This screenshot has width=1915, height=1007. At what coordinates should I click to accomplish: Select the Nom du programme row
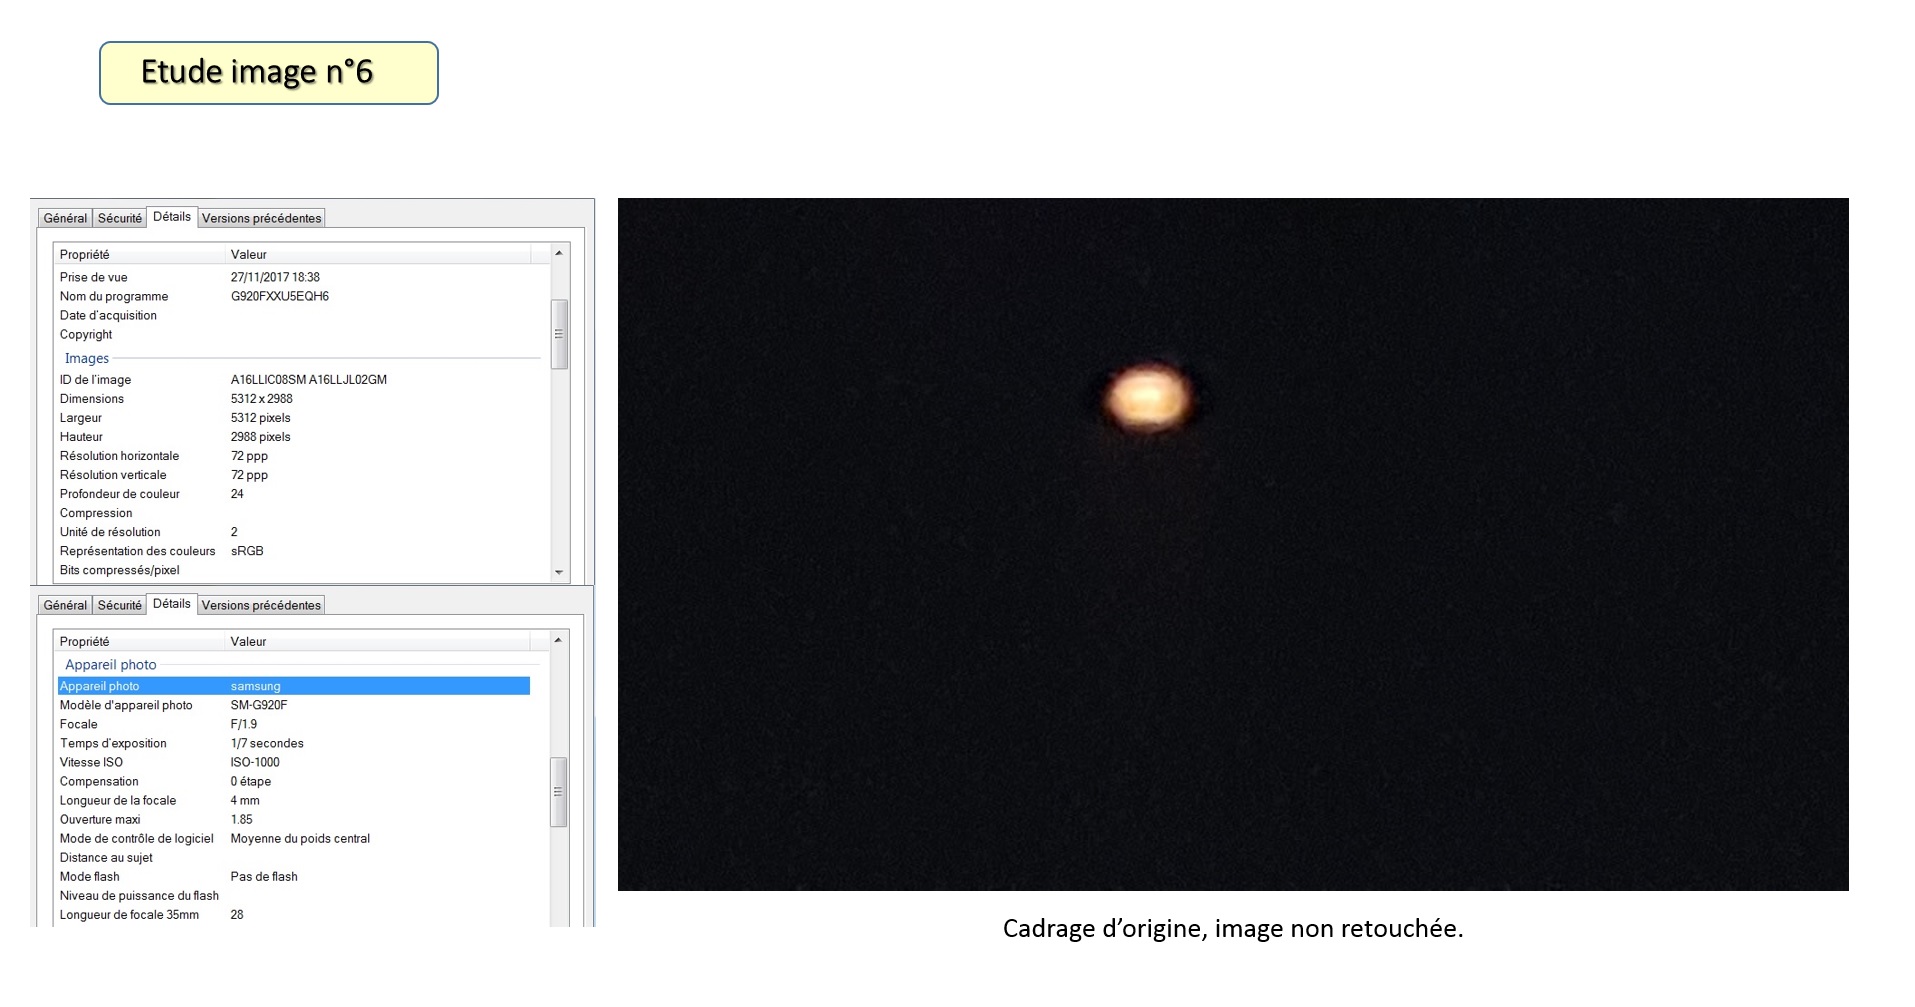click(294, 296)
